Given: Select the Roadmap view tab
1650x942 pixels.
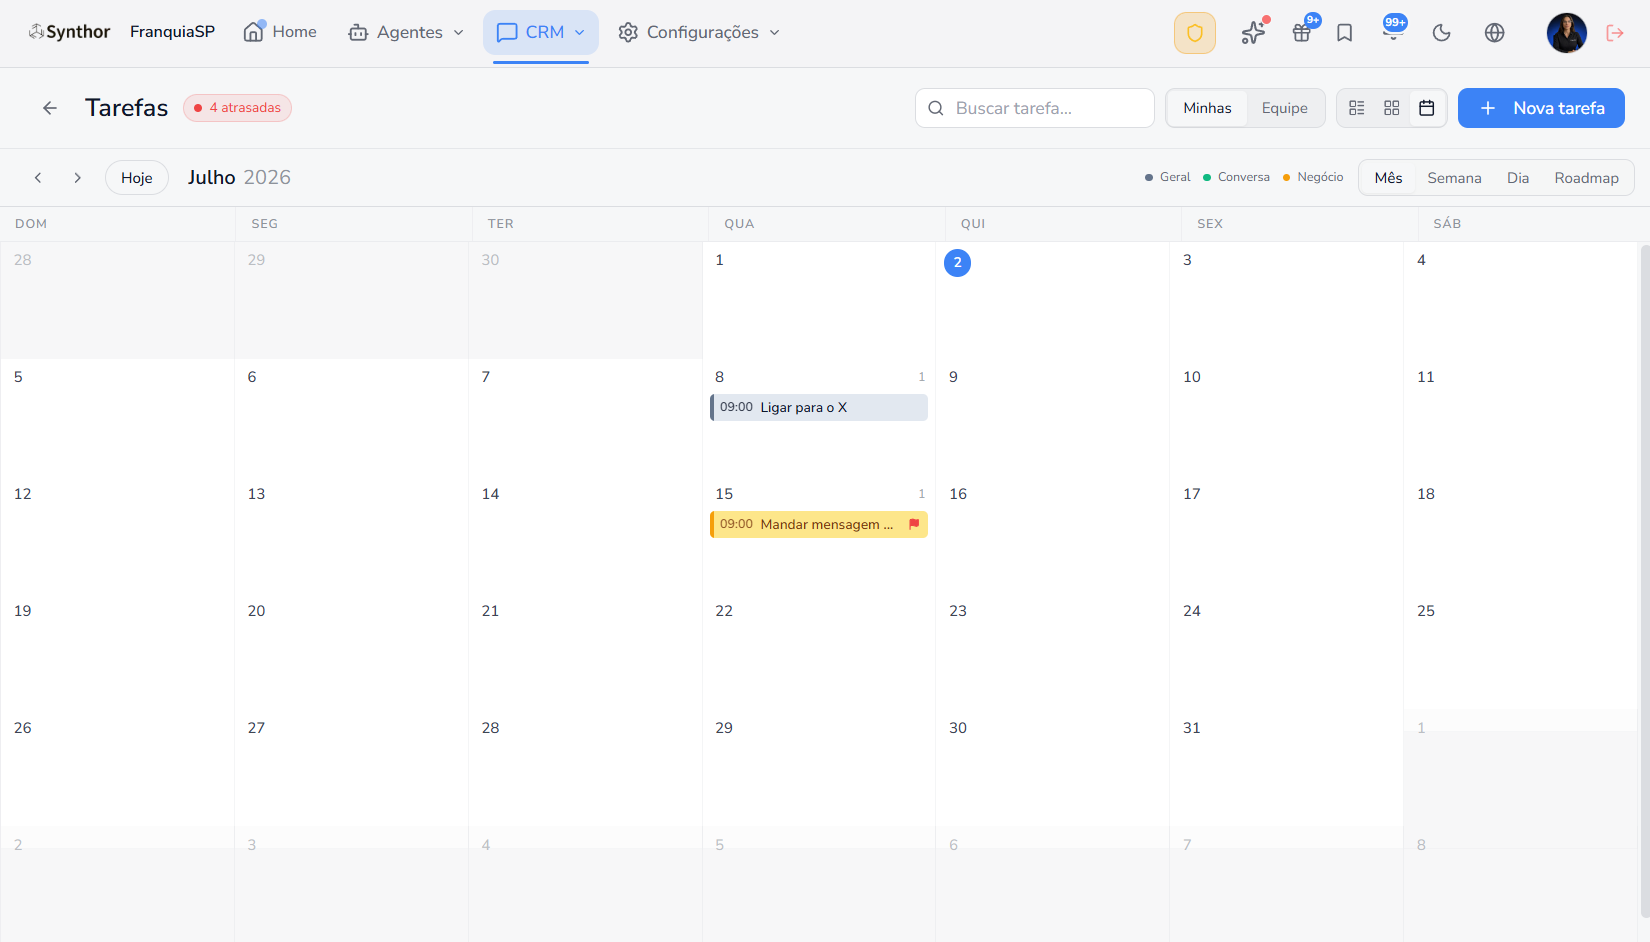Looking at the screenshot, I should click(x=1586, y=178).
